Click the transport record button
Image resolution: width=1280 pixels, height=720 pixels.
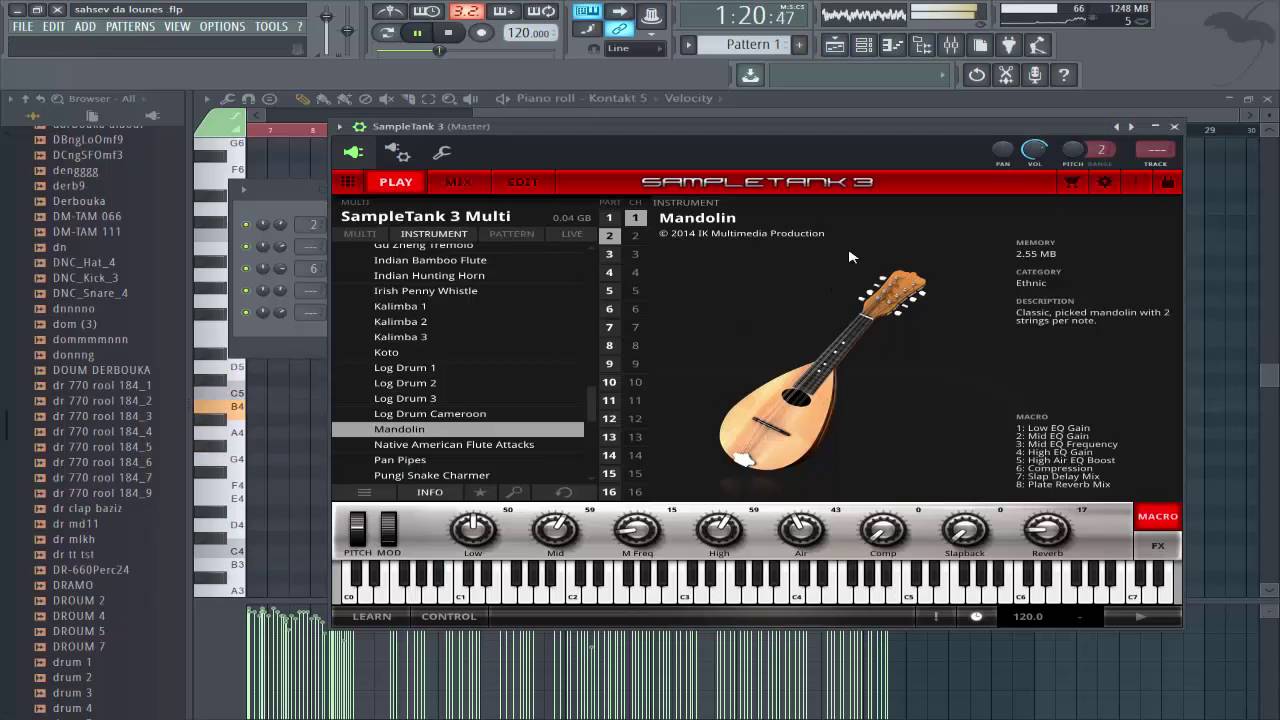pyautogui.click(x=481, y=33)
